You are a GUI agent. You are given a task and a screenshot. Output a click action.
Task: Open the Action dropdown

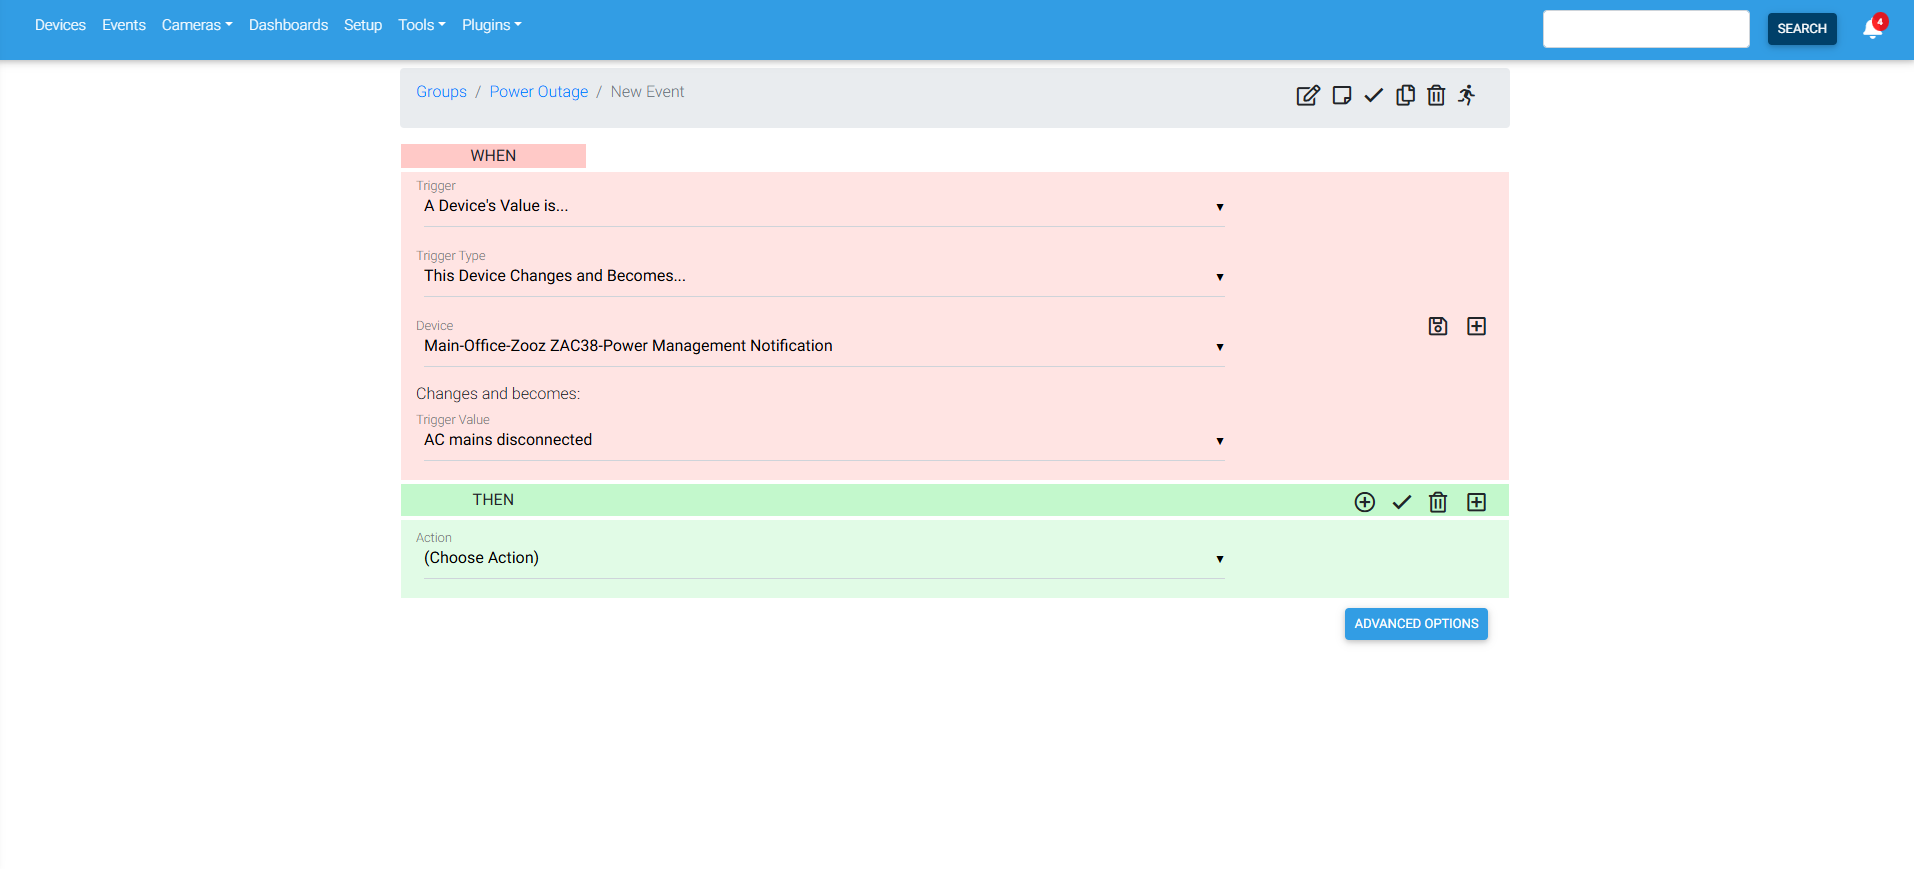(x=824, y=558)
